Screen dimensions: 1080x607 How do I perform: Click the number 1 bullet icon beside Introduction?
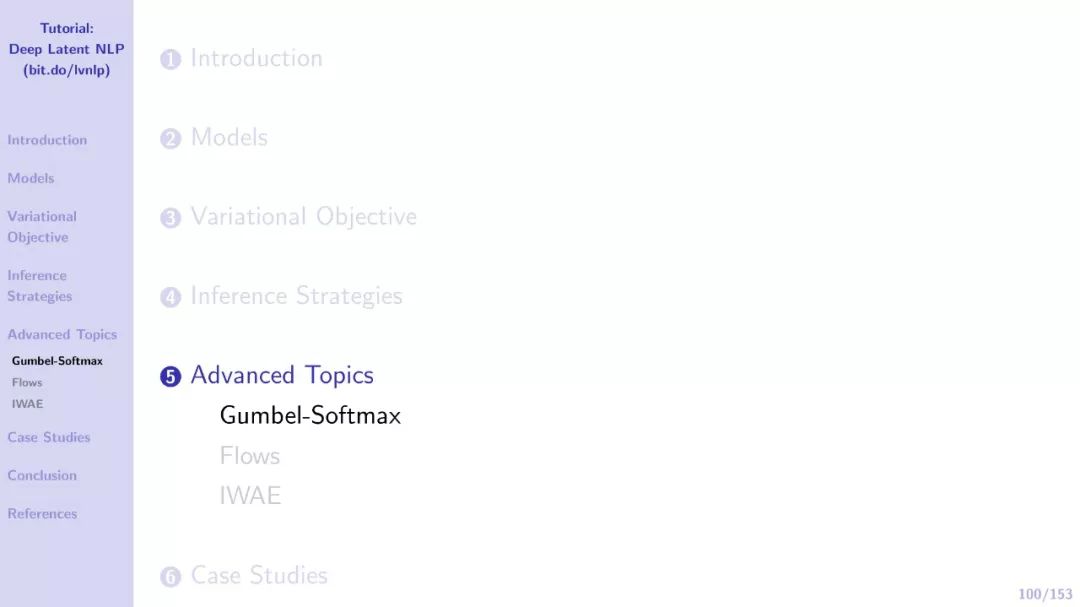170,60
